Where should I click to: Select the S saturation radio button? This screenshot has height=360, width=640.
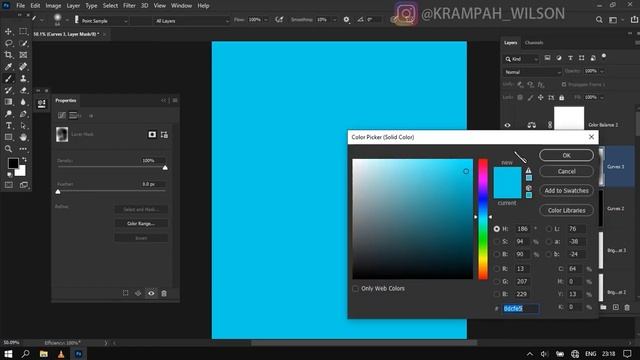click(x=497, y=242)
